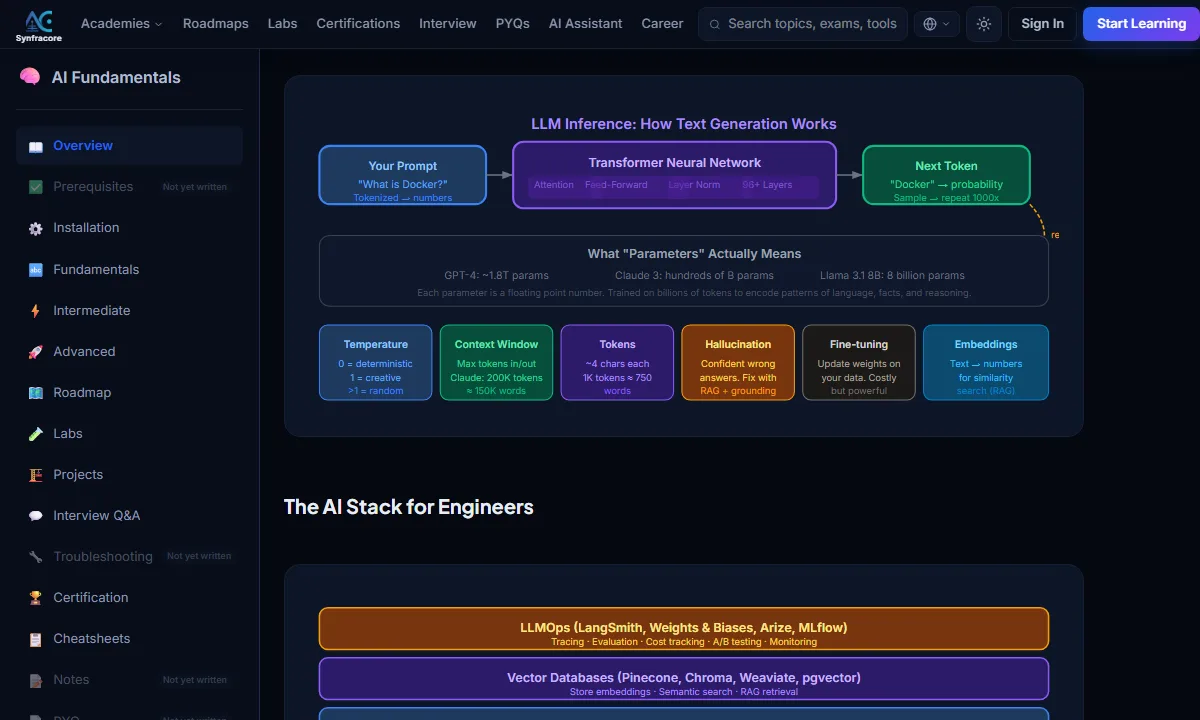
Task: Focus the Search topics, exams, tools field
Action: click(x=803, y=24)
